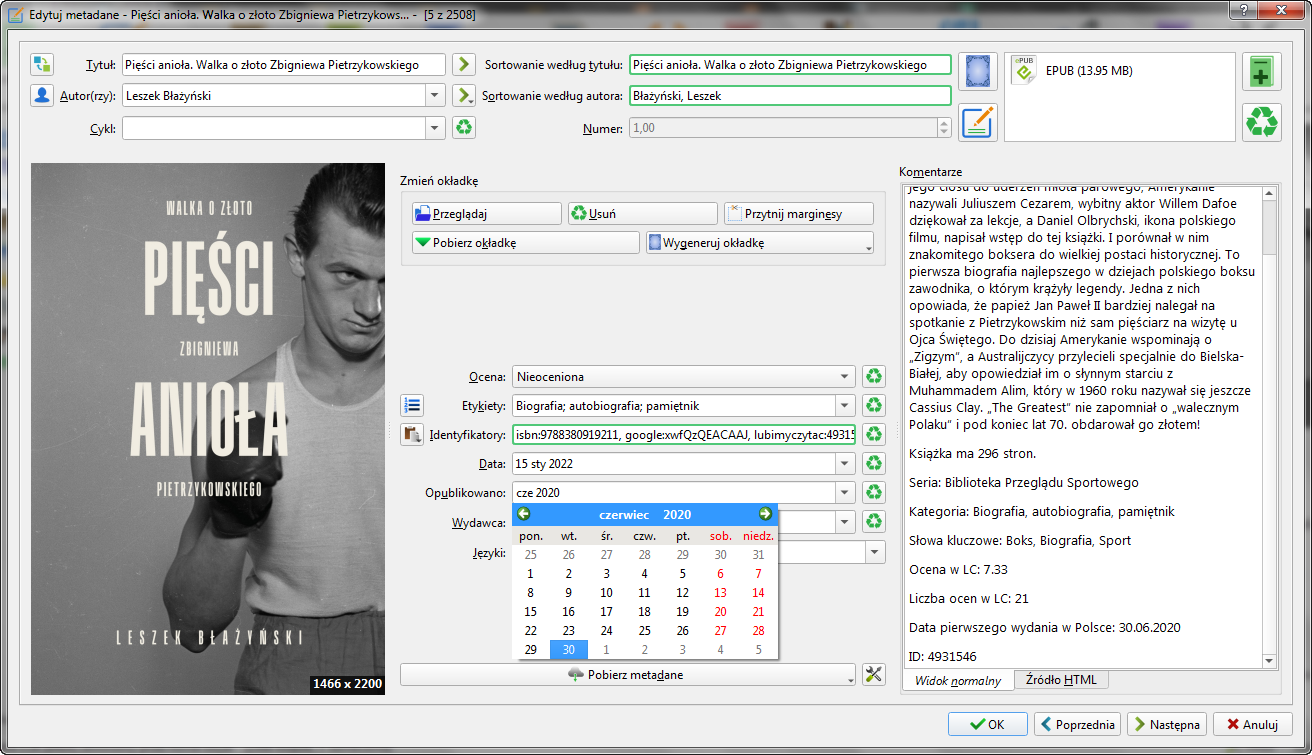
Task: Click the Tytuł title input field
Action: click(284, 65)
